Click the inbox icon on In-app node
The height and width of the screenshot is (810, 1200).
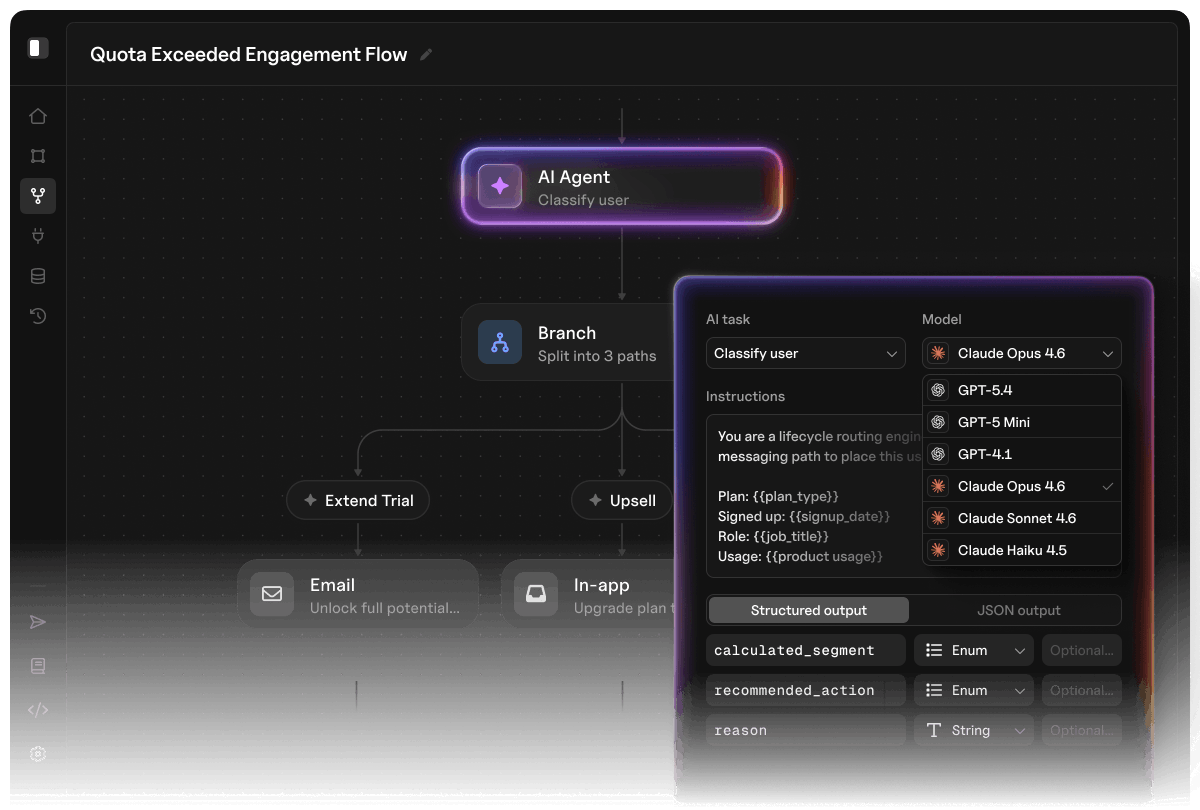[x=536, y=594]
